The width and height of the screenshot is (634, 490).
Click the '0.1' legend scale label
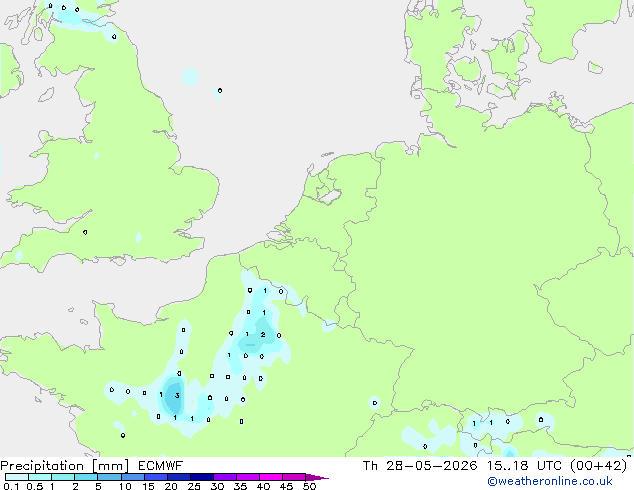pyautogui.click(x=11, y=486)
